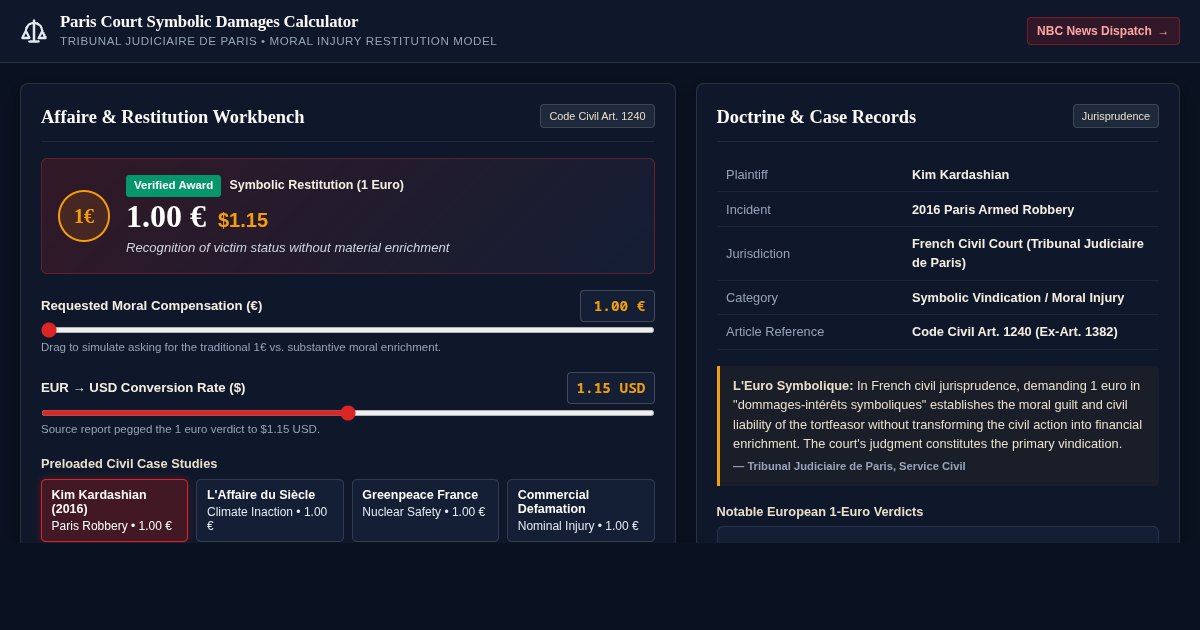
Task: Click the drag to simulate hint text
Action: (241, 347)
